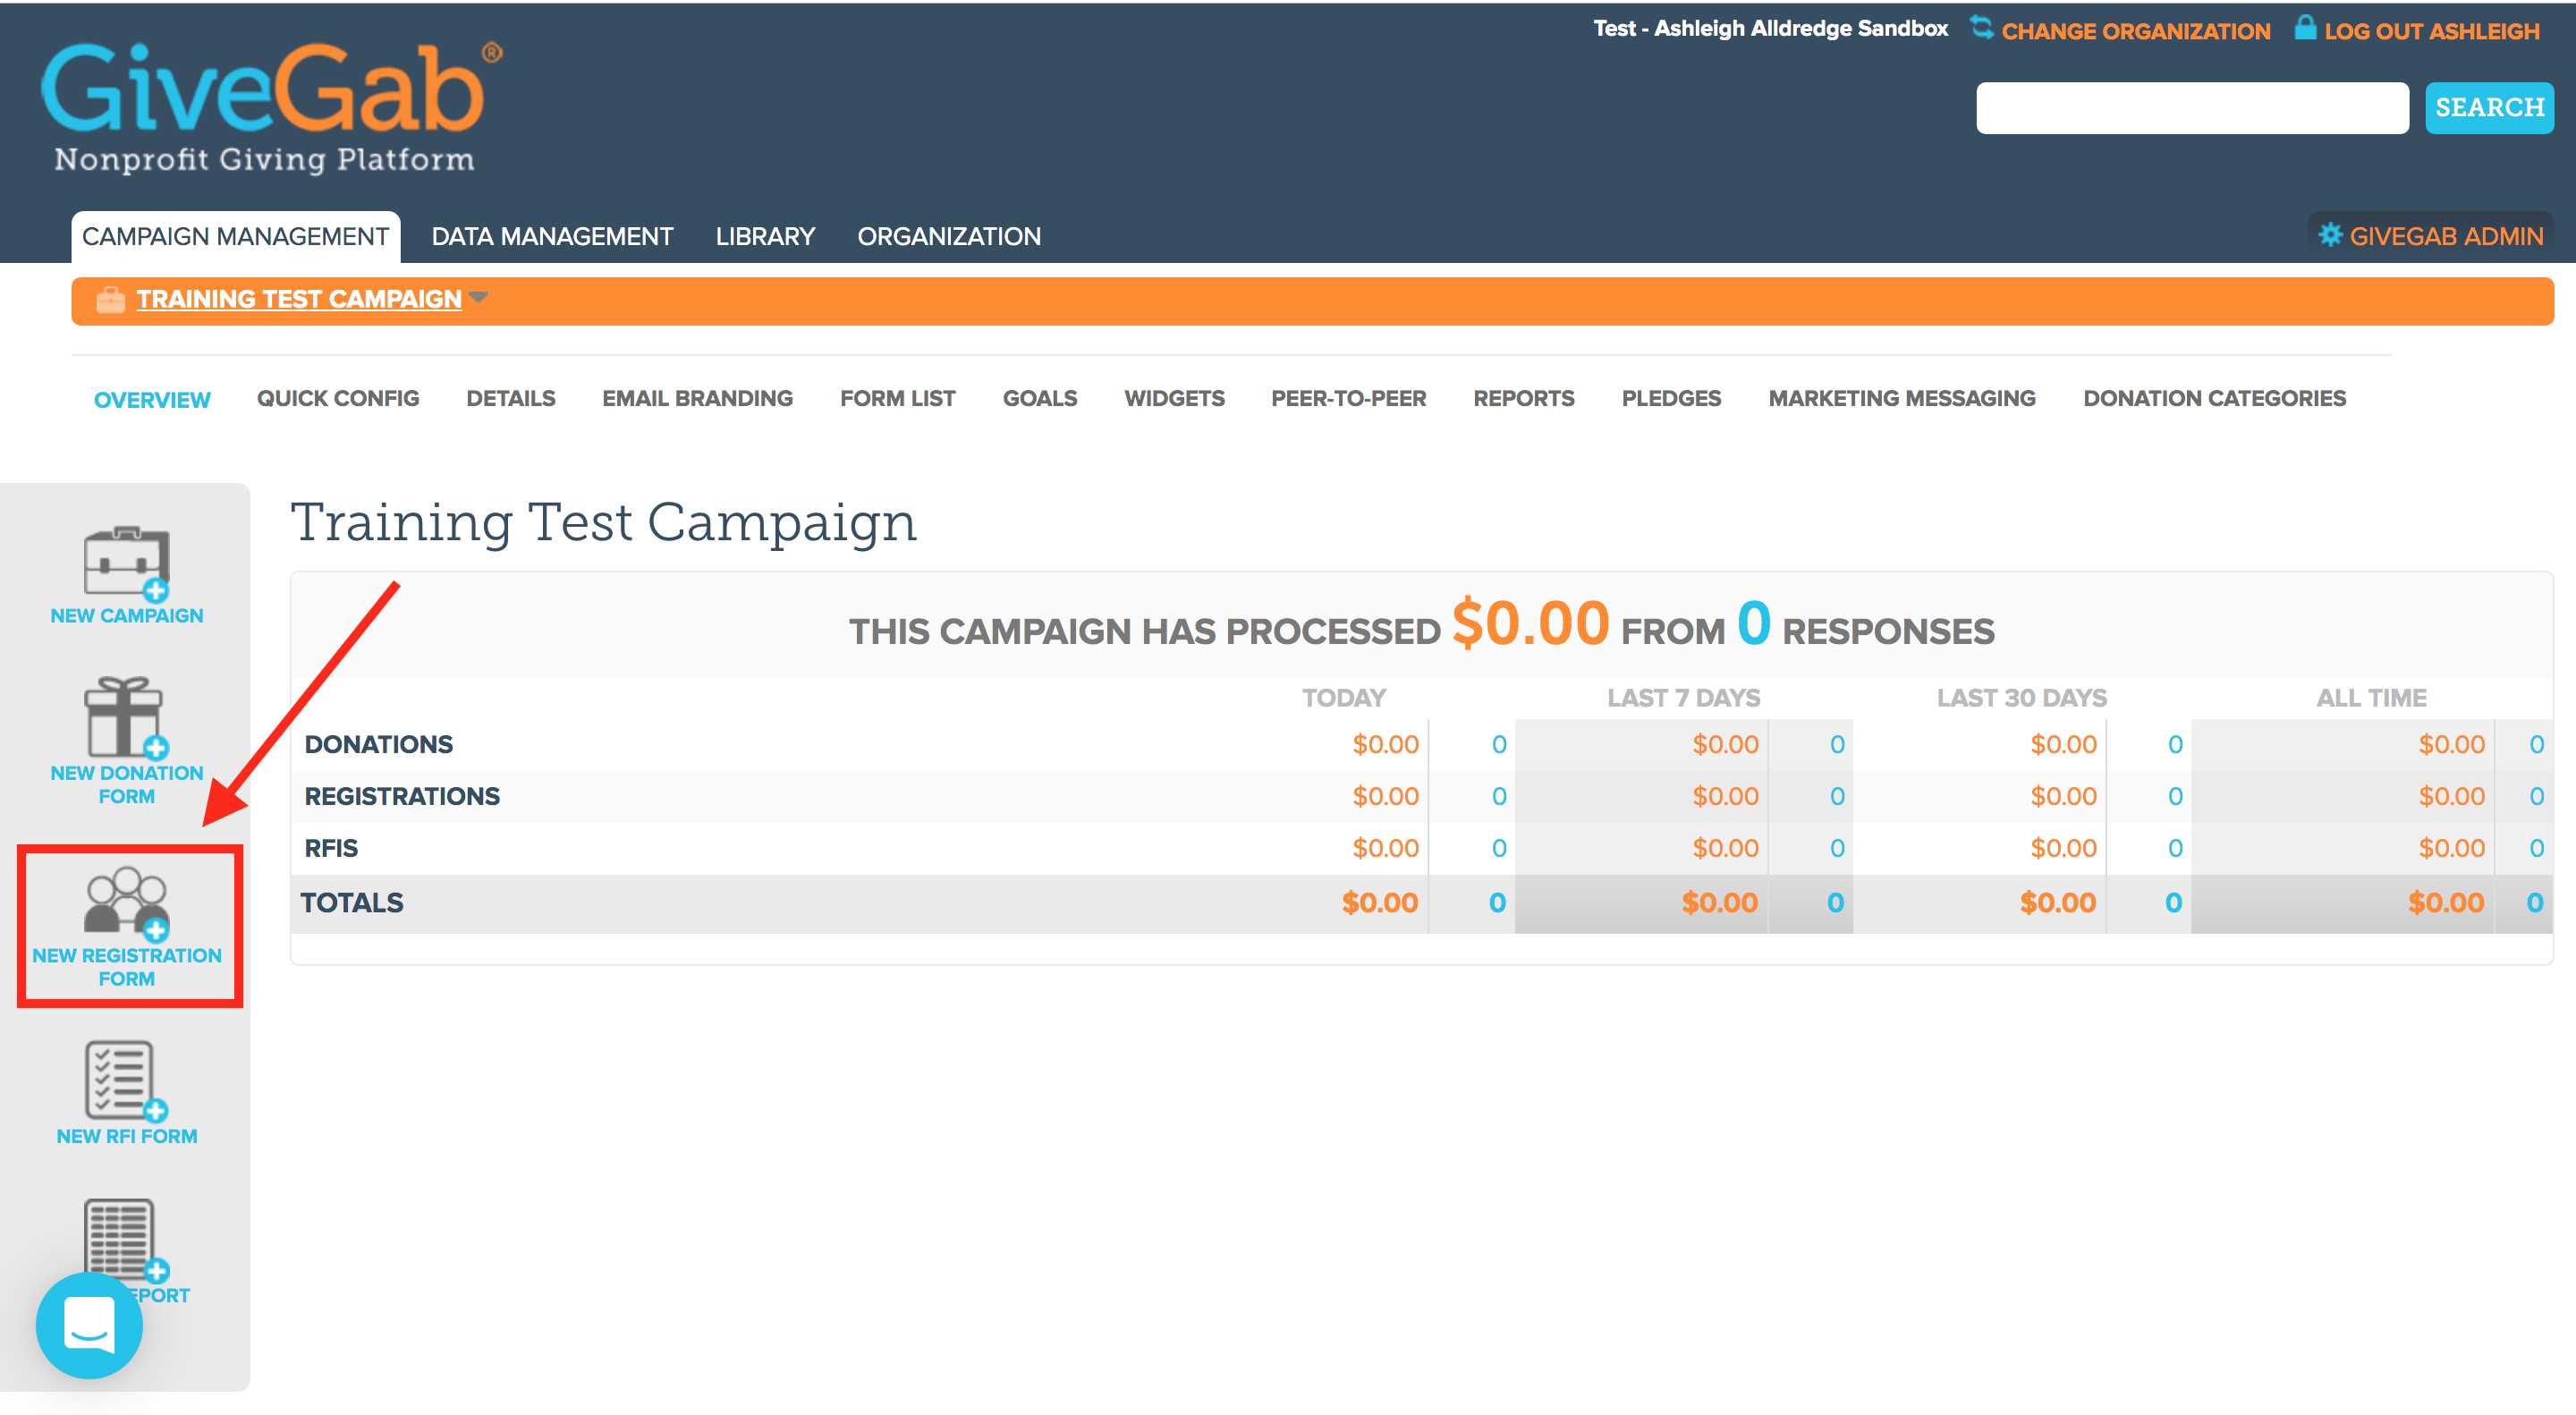Click the GiveGab Admin gear icon
The height and width of the screenshot is (1415, 2576).
pyautogui.click(x=2330, y=235)
